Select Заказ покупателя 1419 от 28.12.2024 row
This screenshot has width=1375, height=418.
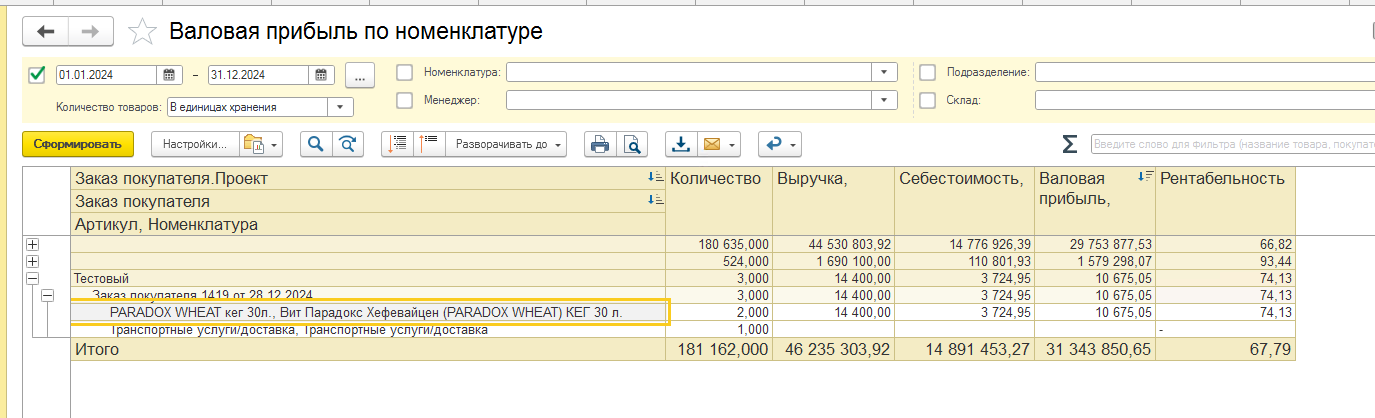[x=368, y=295]
